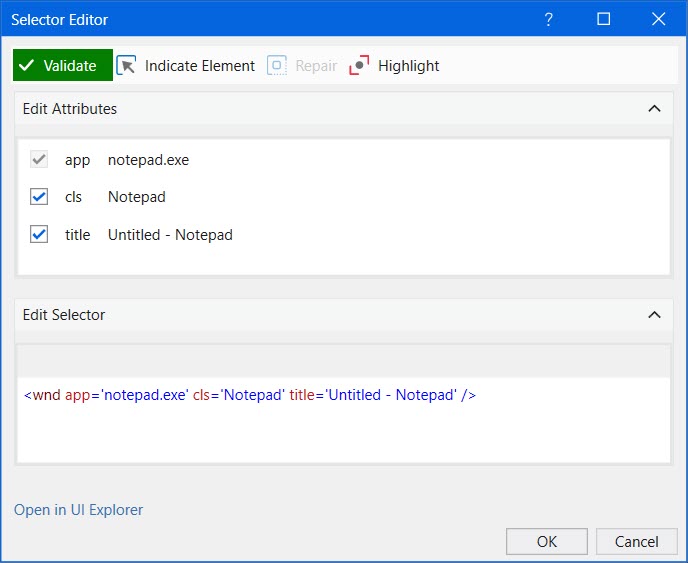
Task: Click inside the selector XML text field
Action: click(x=344, y=420)
